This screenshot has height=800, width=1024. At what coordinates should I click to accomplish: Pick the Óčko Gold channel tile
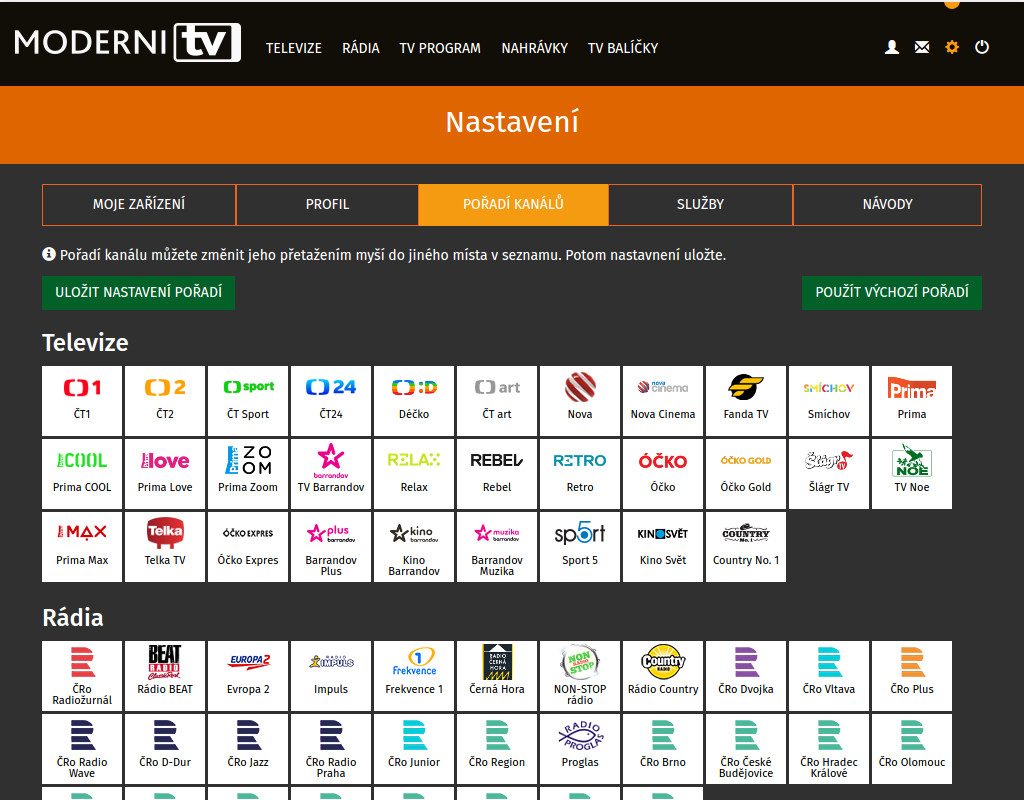746,473
